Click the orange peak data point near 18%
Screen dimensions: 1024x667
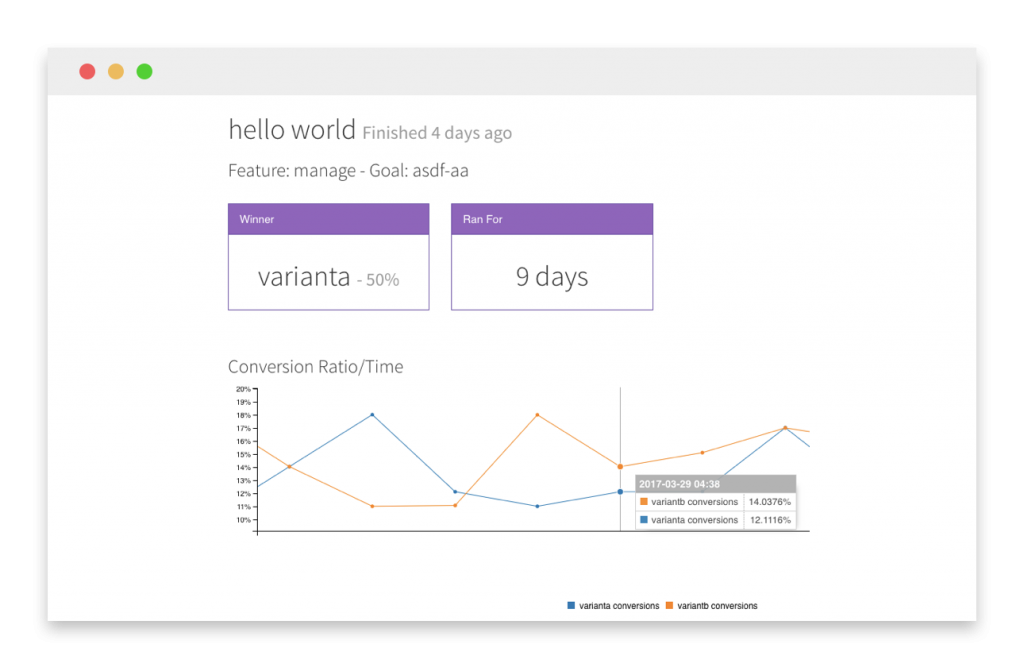(x=538, y=414)
